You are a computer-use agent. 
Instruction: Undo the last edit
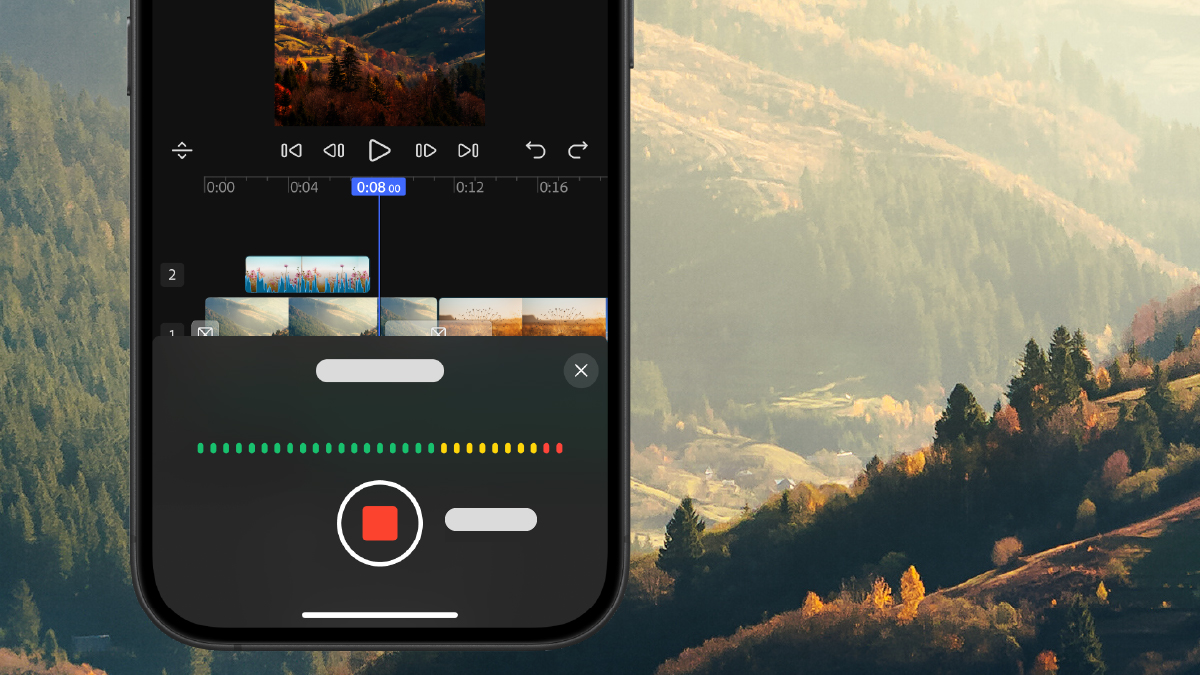pyautogui.click(x=536, y=151)
